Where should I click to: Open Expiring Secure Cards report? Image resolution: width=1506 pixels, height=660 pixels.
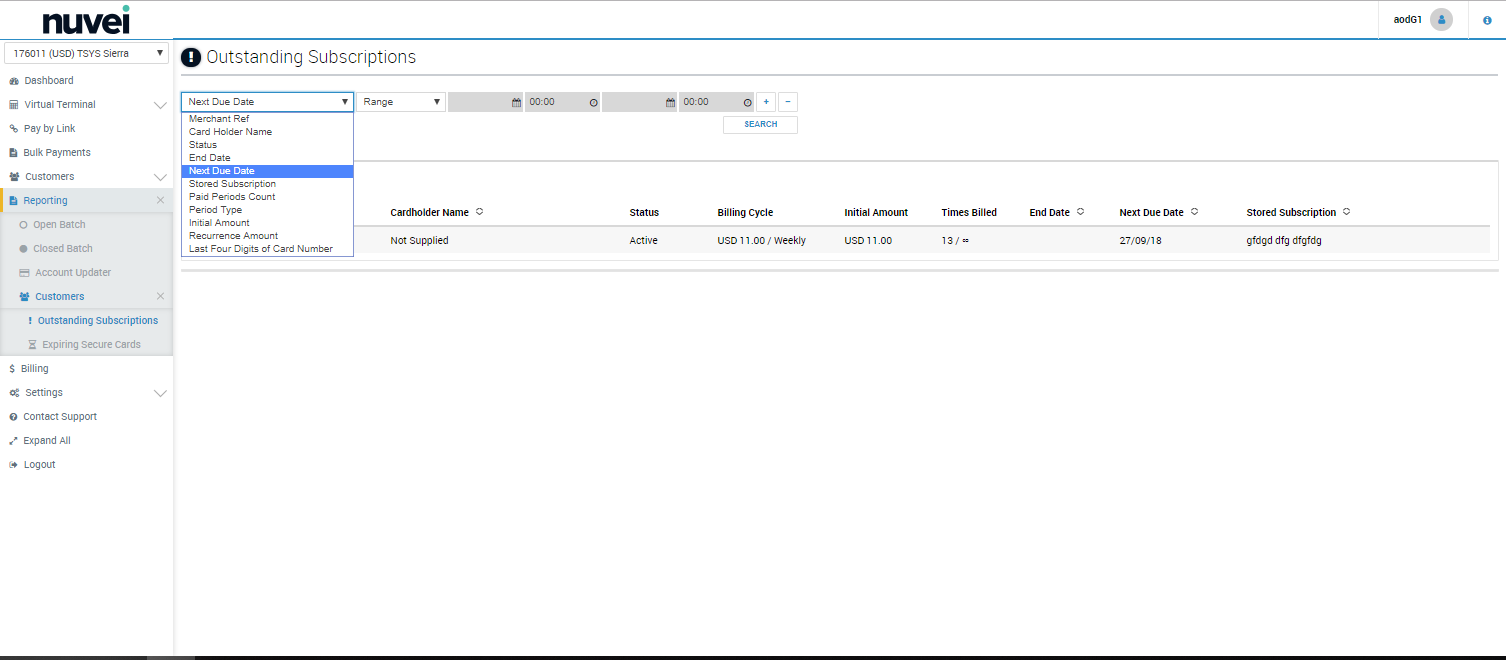91,345
